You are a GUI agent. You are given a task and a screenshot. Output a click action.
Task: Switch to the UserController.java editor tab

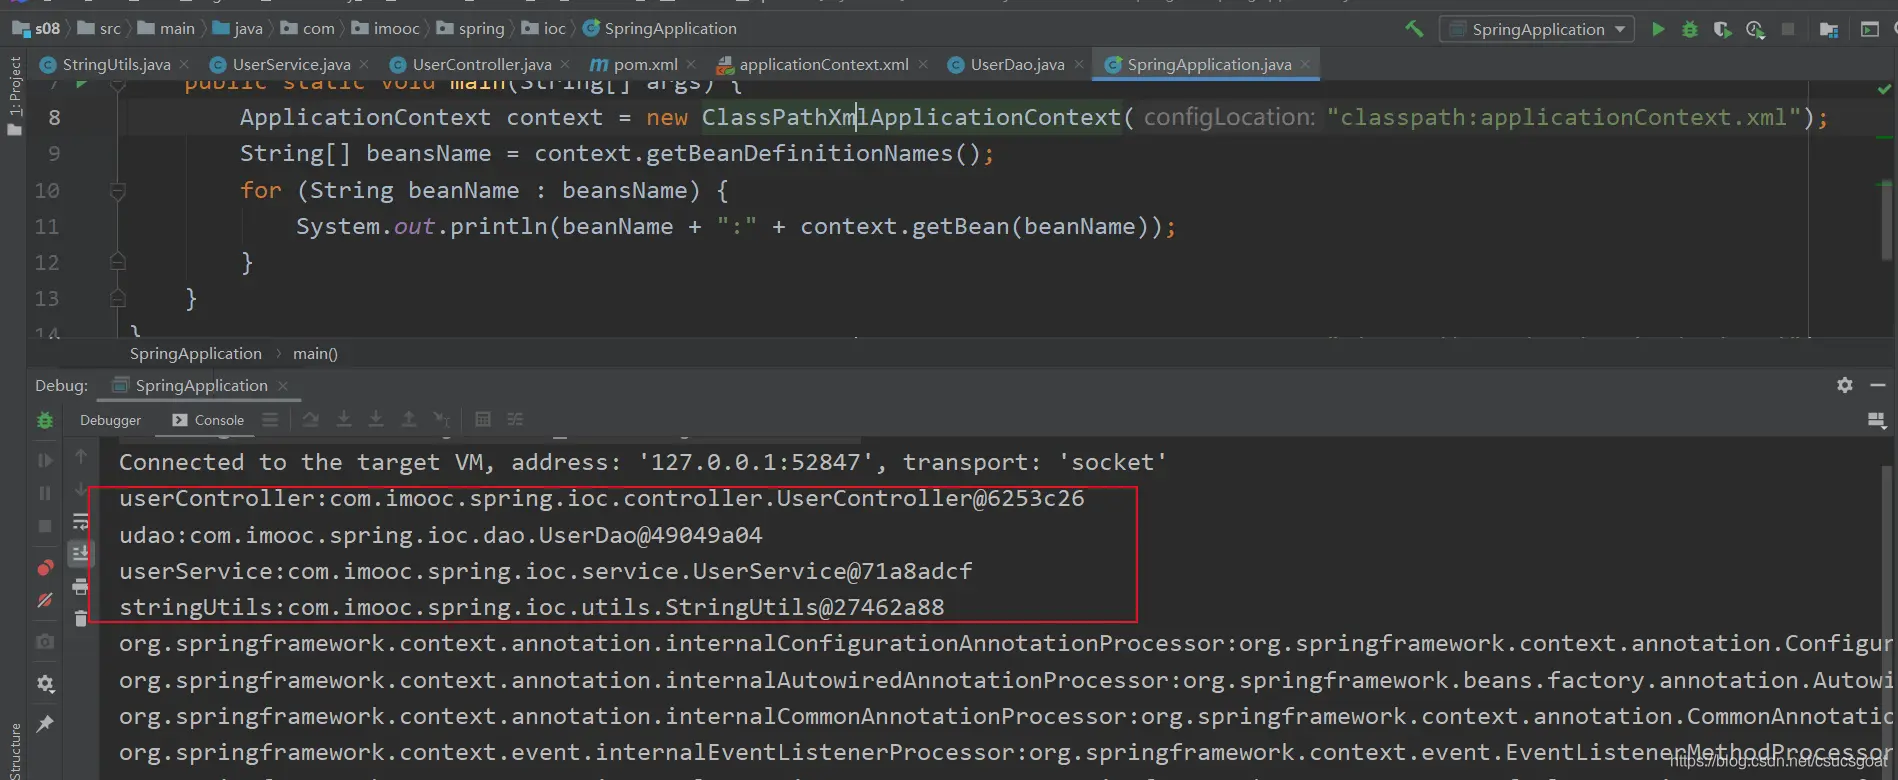(481, 64)
